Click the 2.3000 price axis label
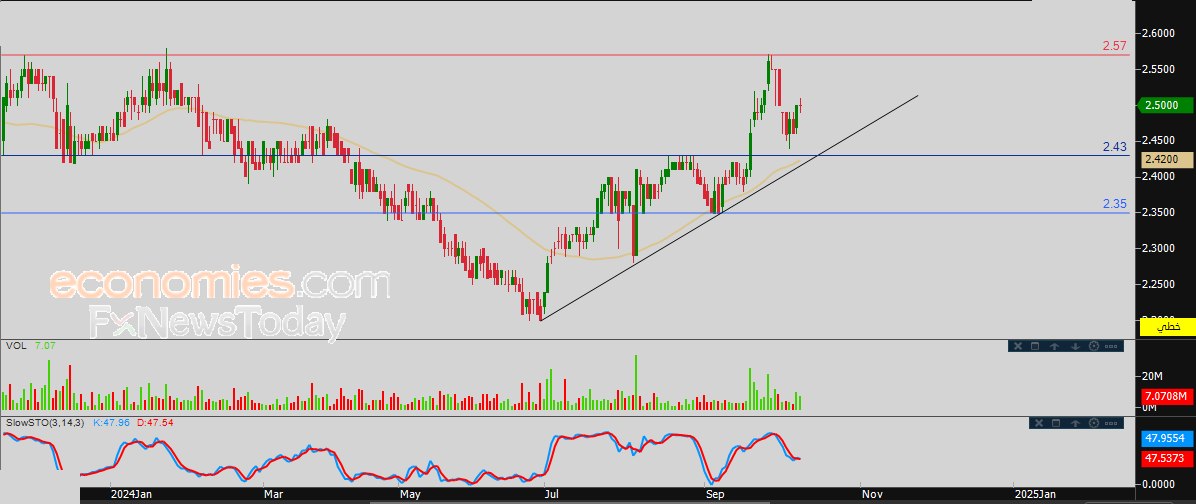Screen dimensions: 1196x504 coord(1159,248)
